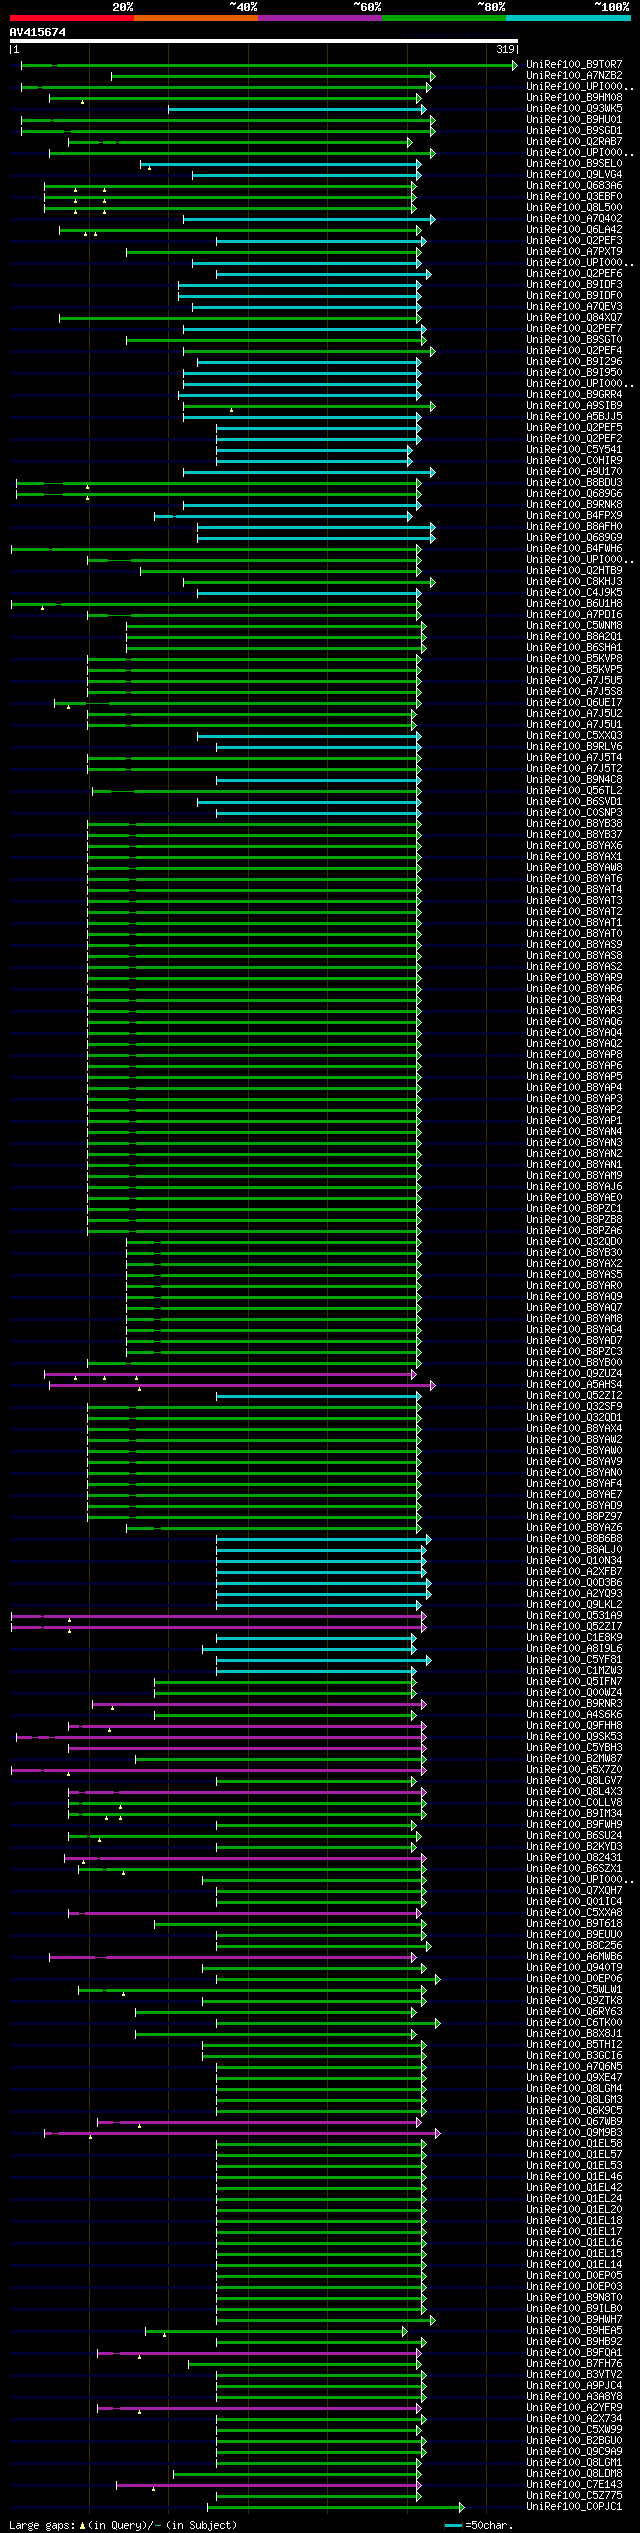Click the white AV415674 query bar
The height and width of the screenshot is (2533, 640).
(x=264, y=41)
